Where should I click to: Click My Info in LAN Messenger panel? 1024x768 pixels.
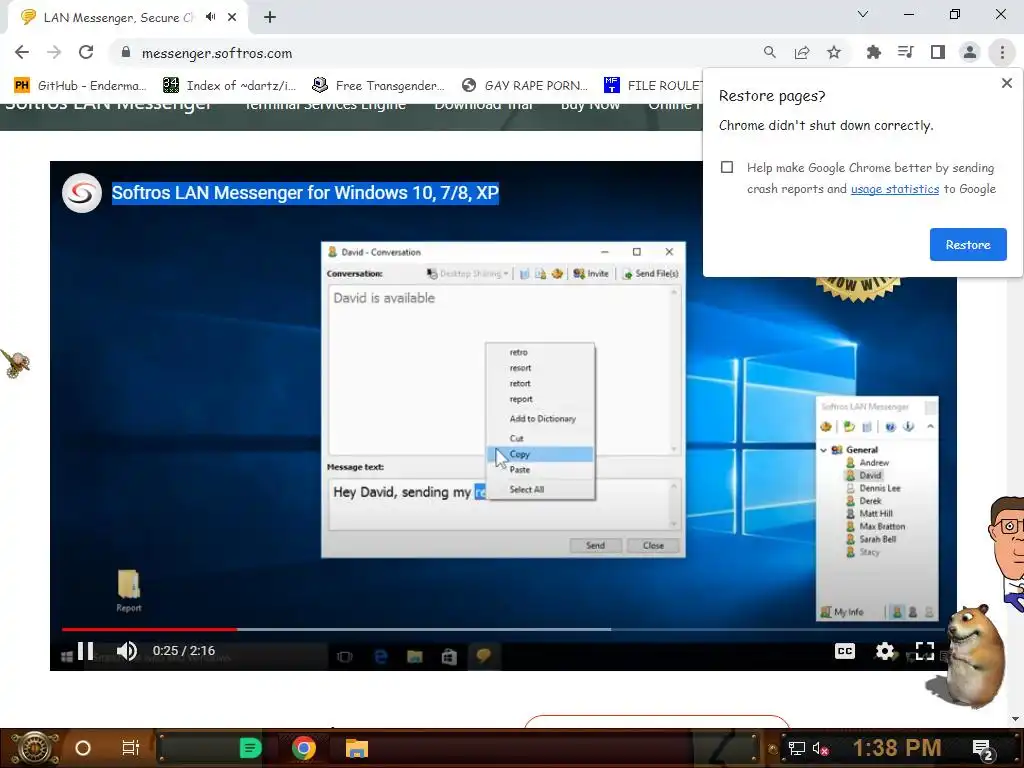(x=842, y=612)
